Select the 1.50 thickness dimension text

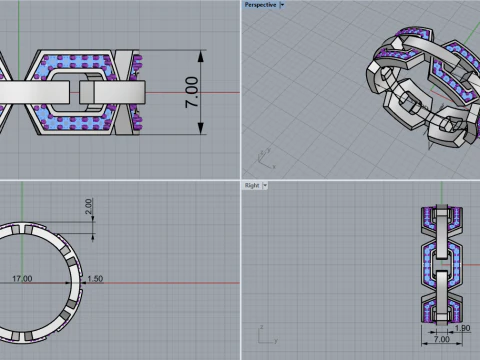[95, 278]
